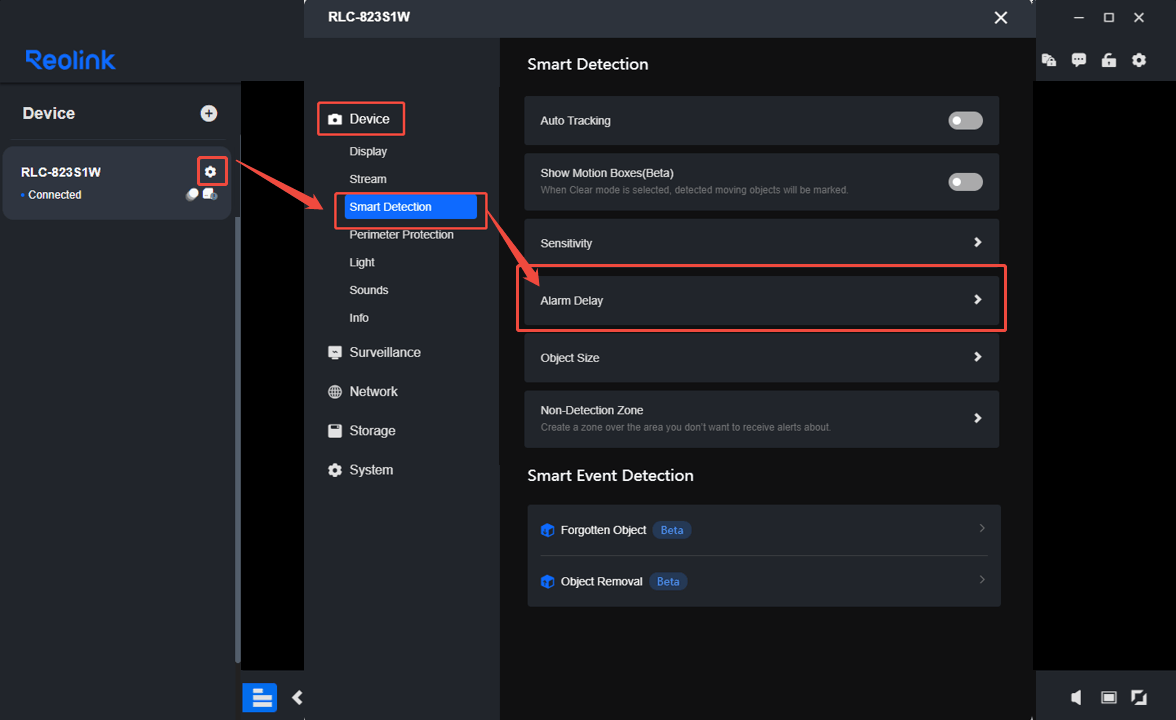Collapse the device panel with left arrow
This screenshot has width=1176, height=720.
[x=297, y=698]
